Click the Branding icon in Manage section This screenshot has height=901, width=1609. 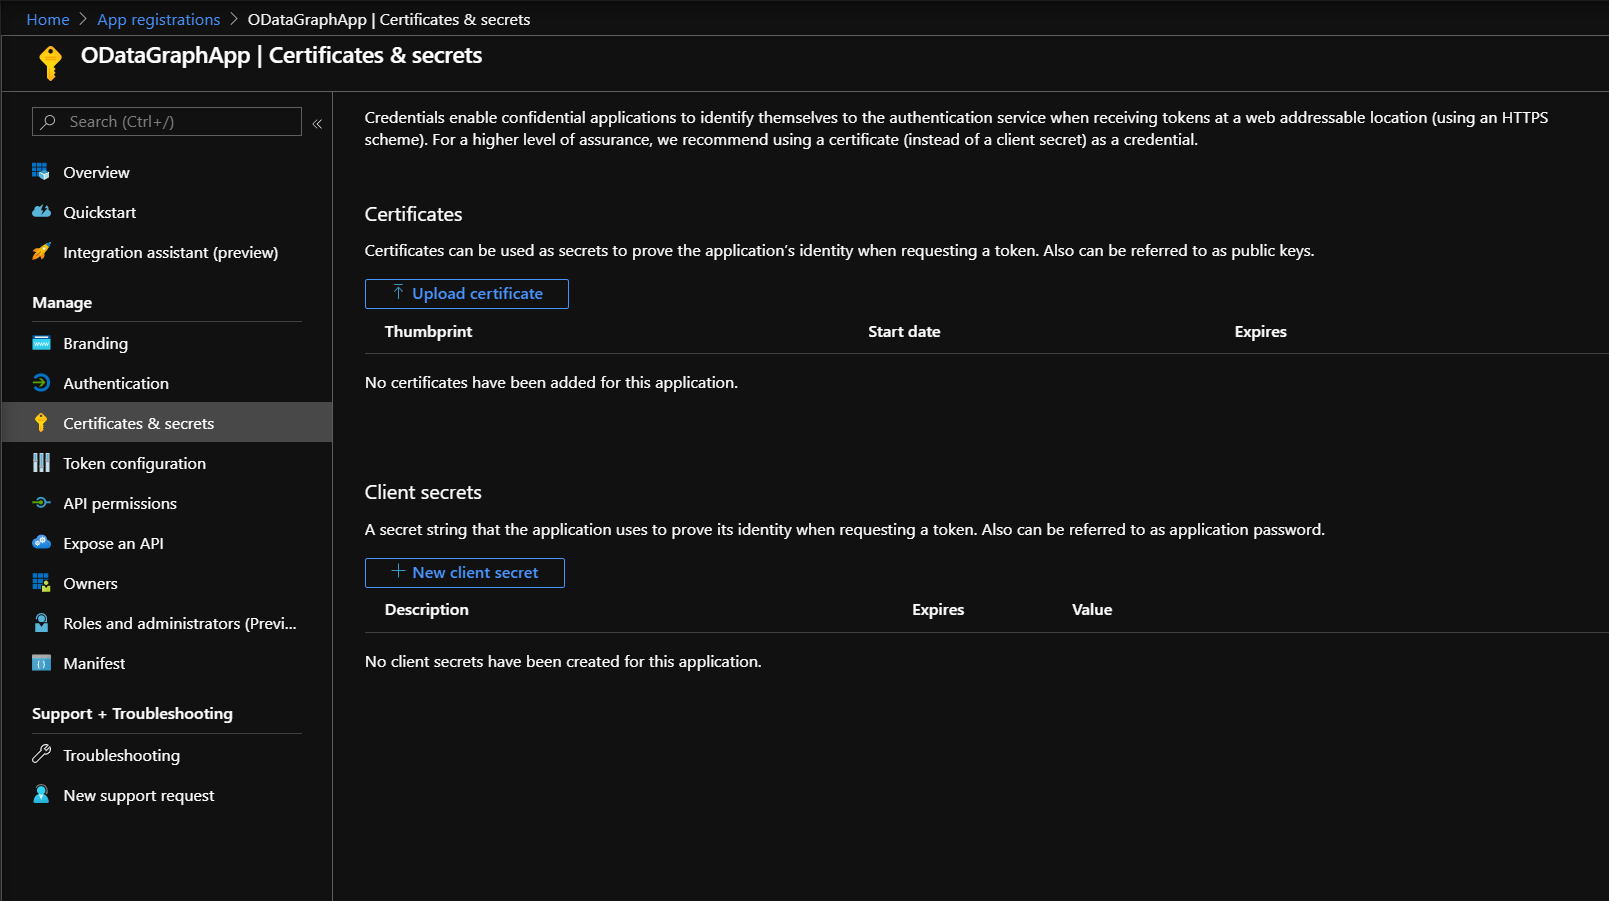pos(41,343)
